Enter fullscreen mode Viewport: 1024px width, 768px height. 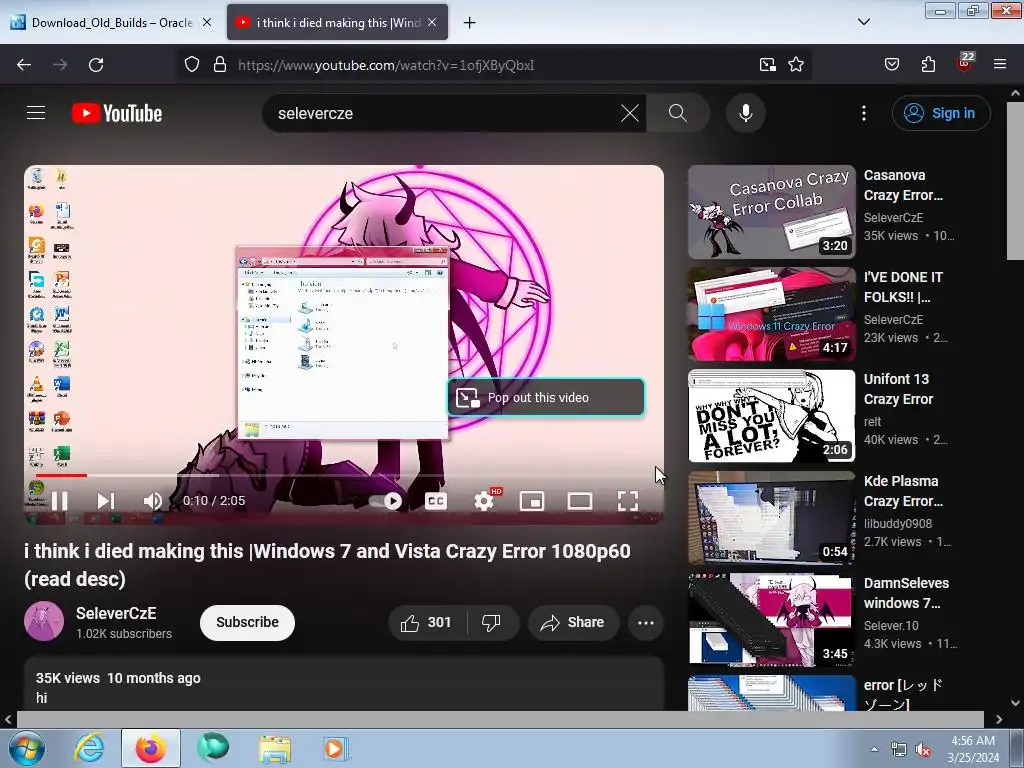pos(628,501)
